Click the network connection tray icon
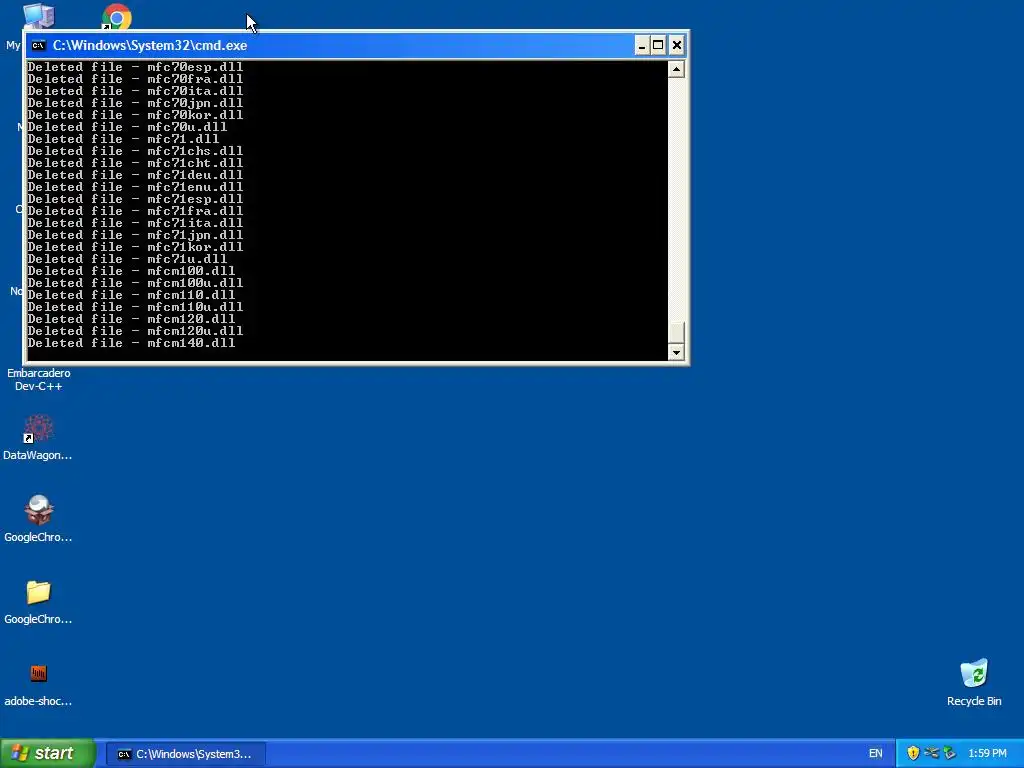Image resolution: width=1024 pixels, height=768 pixels. 931,753
